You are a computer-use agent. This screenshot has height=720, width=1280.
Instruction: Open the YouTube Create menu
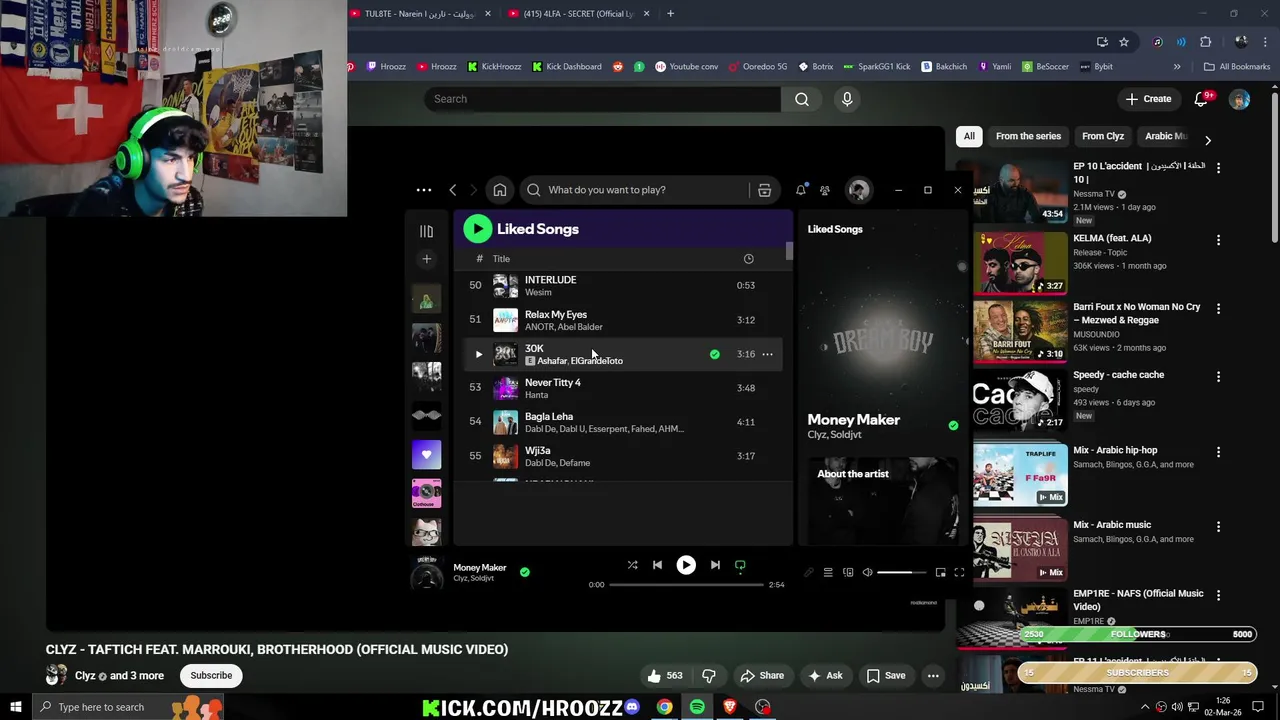tap(1148, 99)
